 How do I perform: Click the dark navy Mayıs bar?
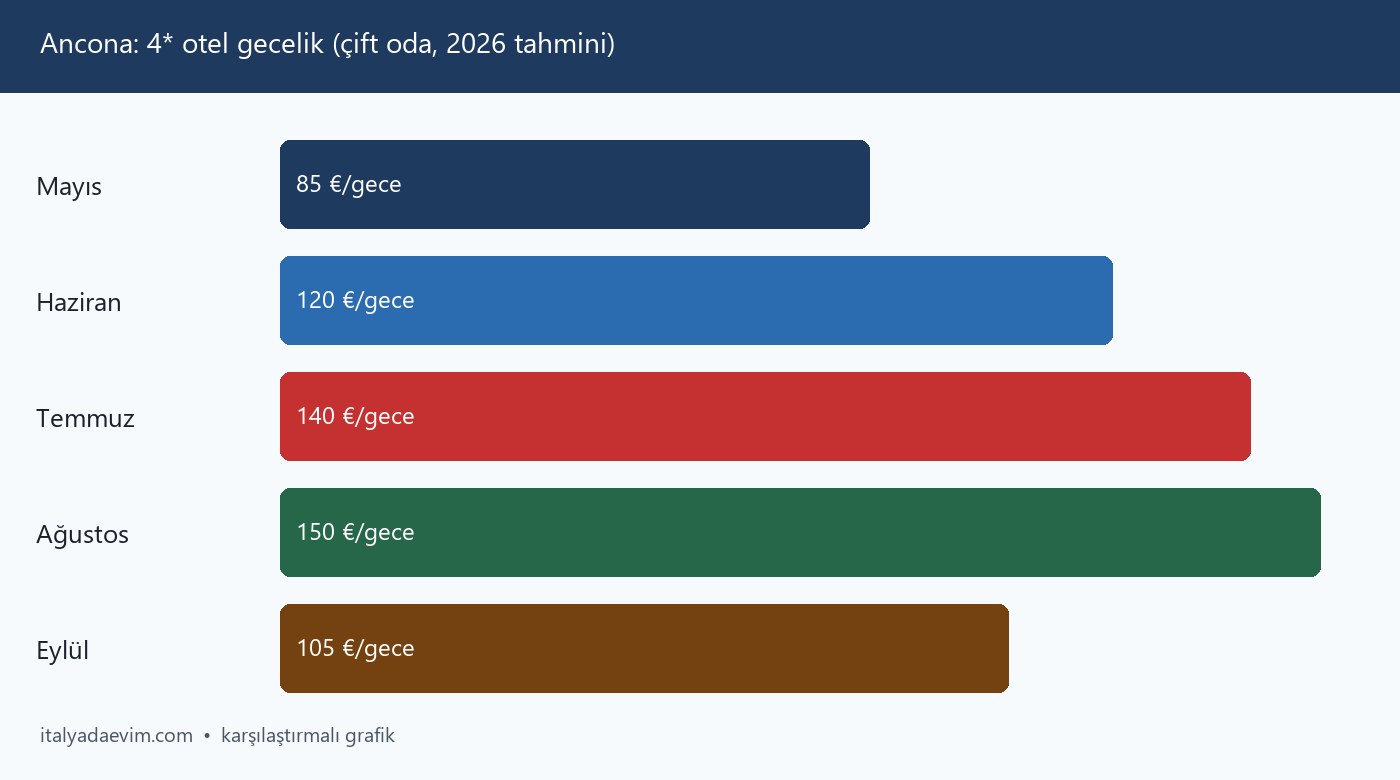click(x=575, y=184)
